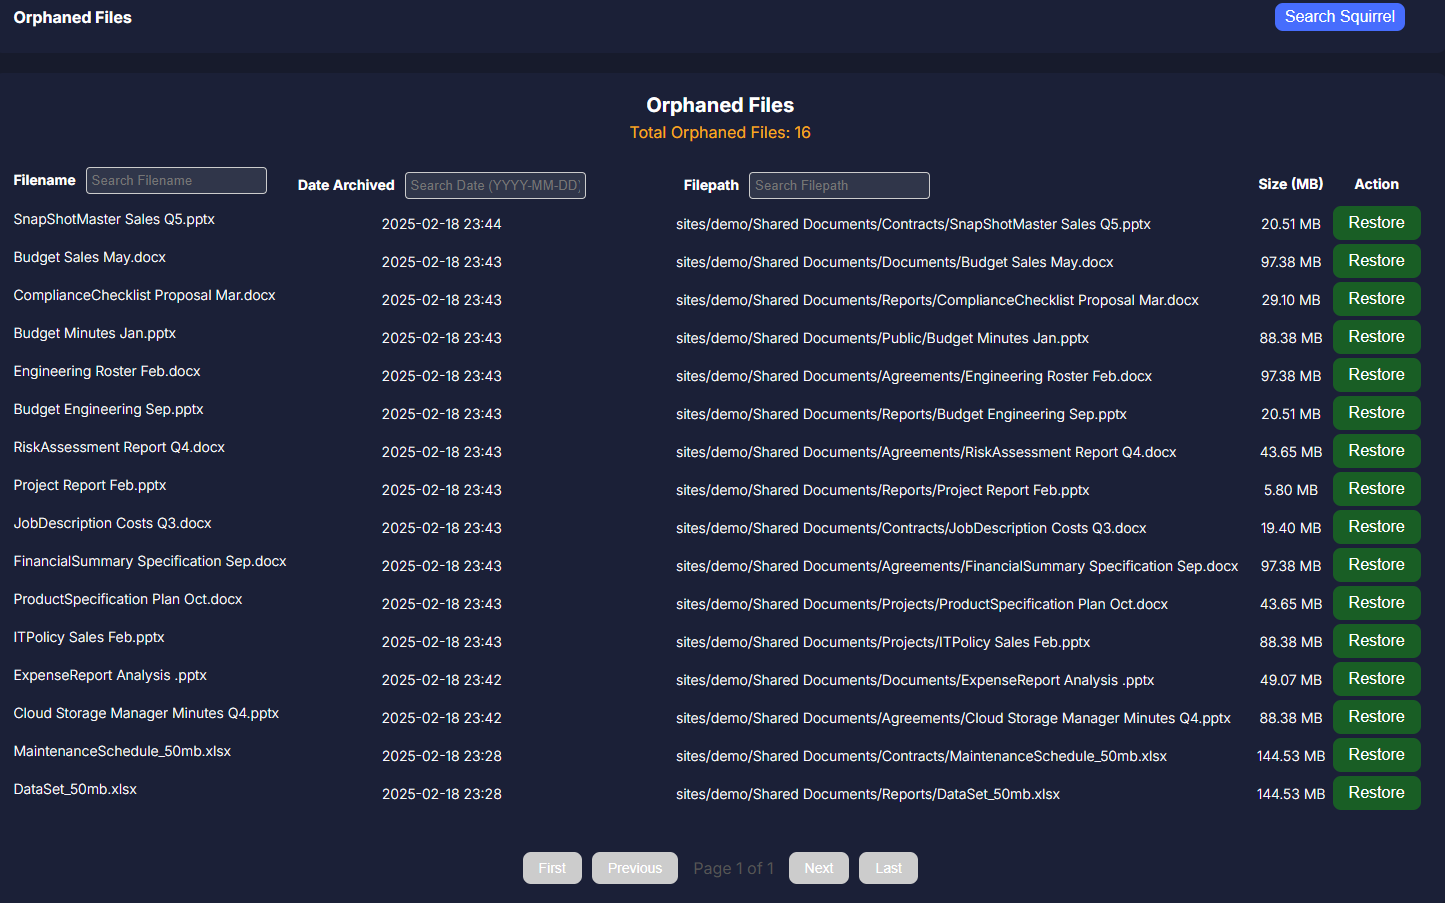Restore the DataSet_50mb.xlsx file
Image resolution: width=1445 pixels, height=903 pixels.
[x=1376, y=793]
